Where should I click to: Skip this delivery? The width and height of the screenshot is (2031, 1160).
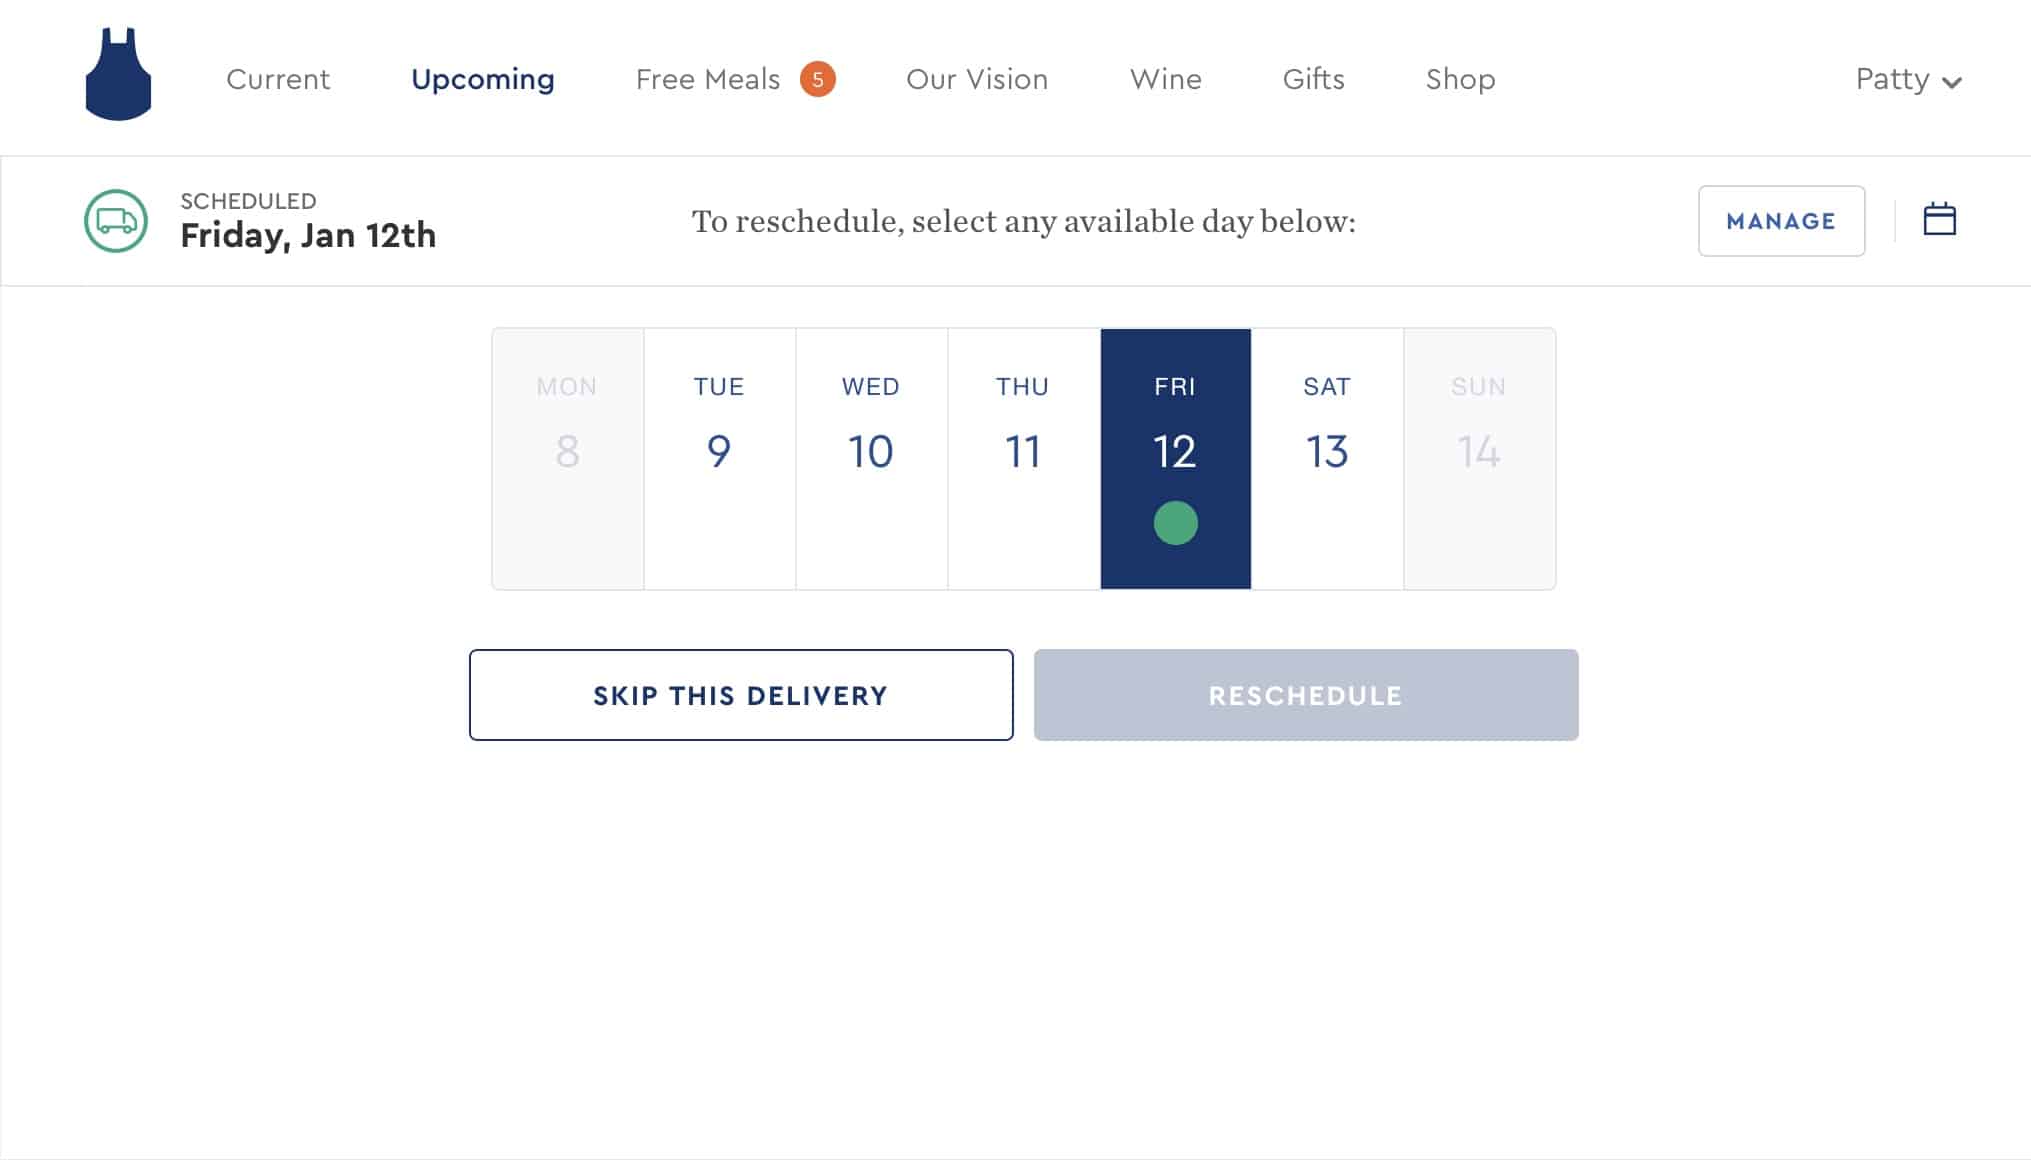pos(741,695)
